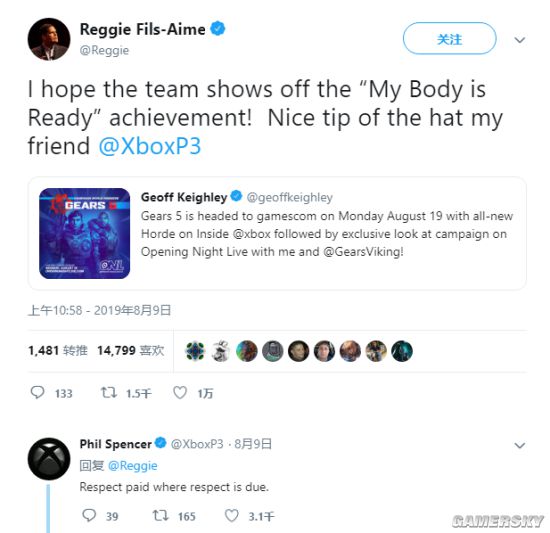Click the last liker avatar in the row
The width and height of the screenshot is (550, 533).
pyautogui.click(x=402, y=351)
